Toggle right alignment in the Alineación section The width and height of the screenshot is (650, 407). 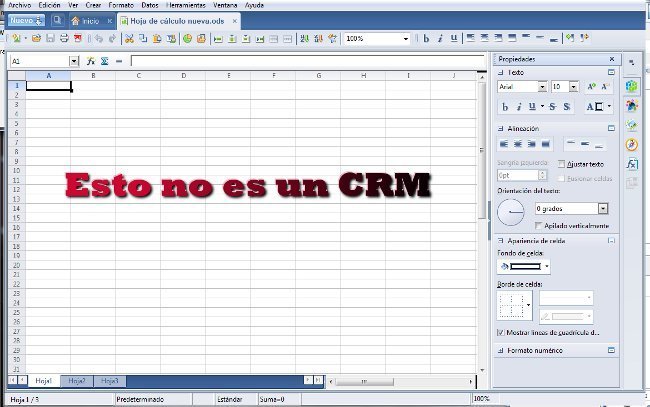coord(531,144)
